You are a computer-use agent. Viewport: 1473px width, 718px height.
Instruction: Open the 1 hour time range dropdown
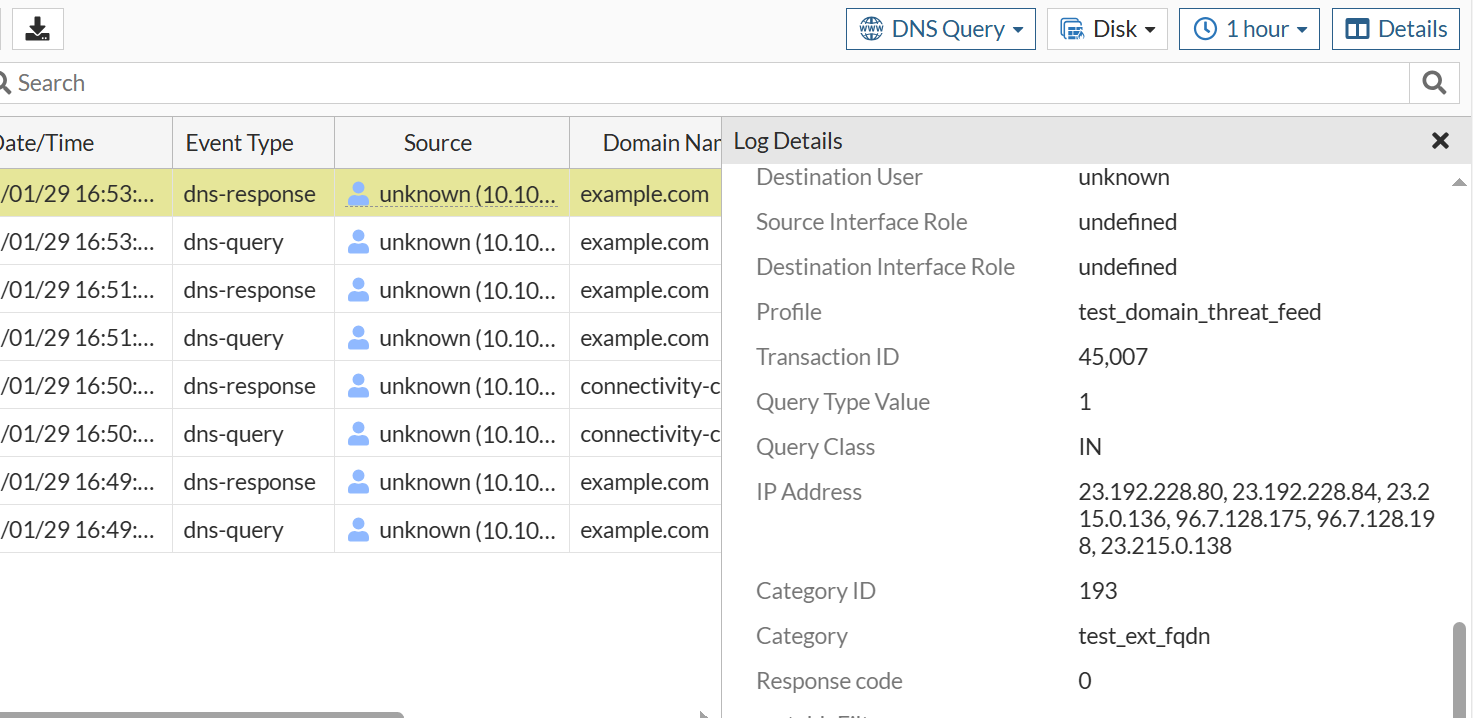point(1249,29)
